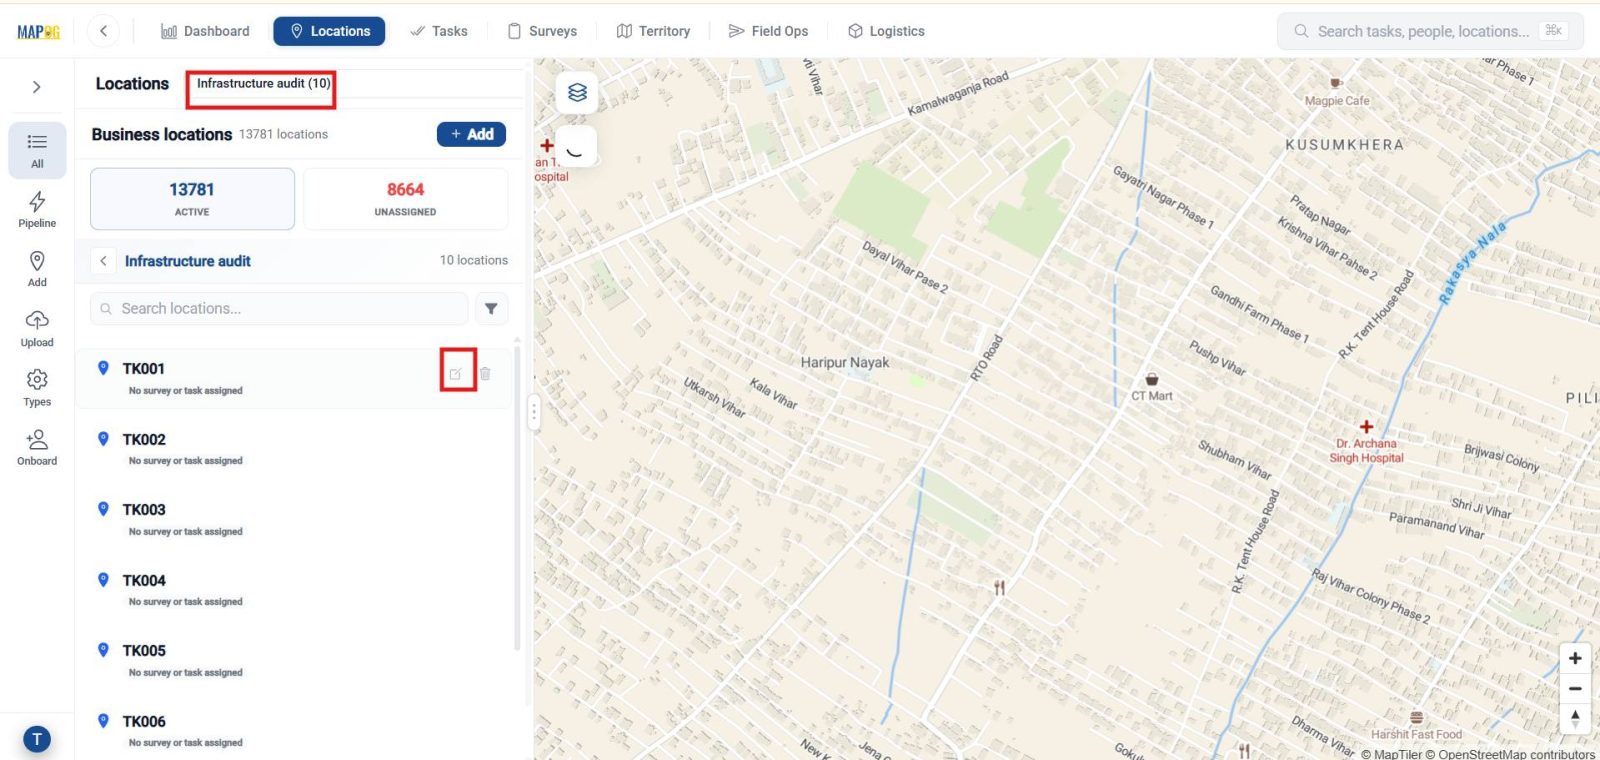Expand the left sidebar with chevron
The image size is (1600, 760).
pos(37,87)
